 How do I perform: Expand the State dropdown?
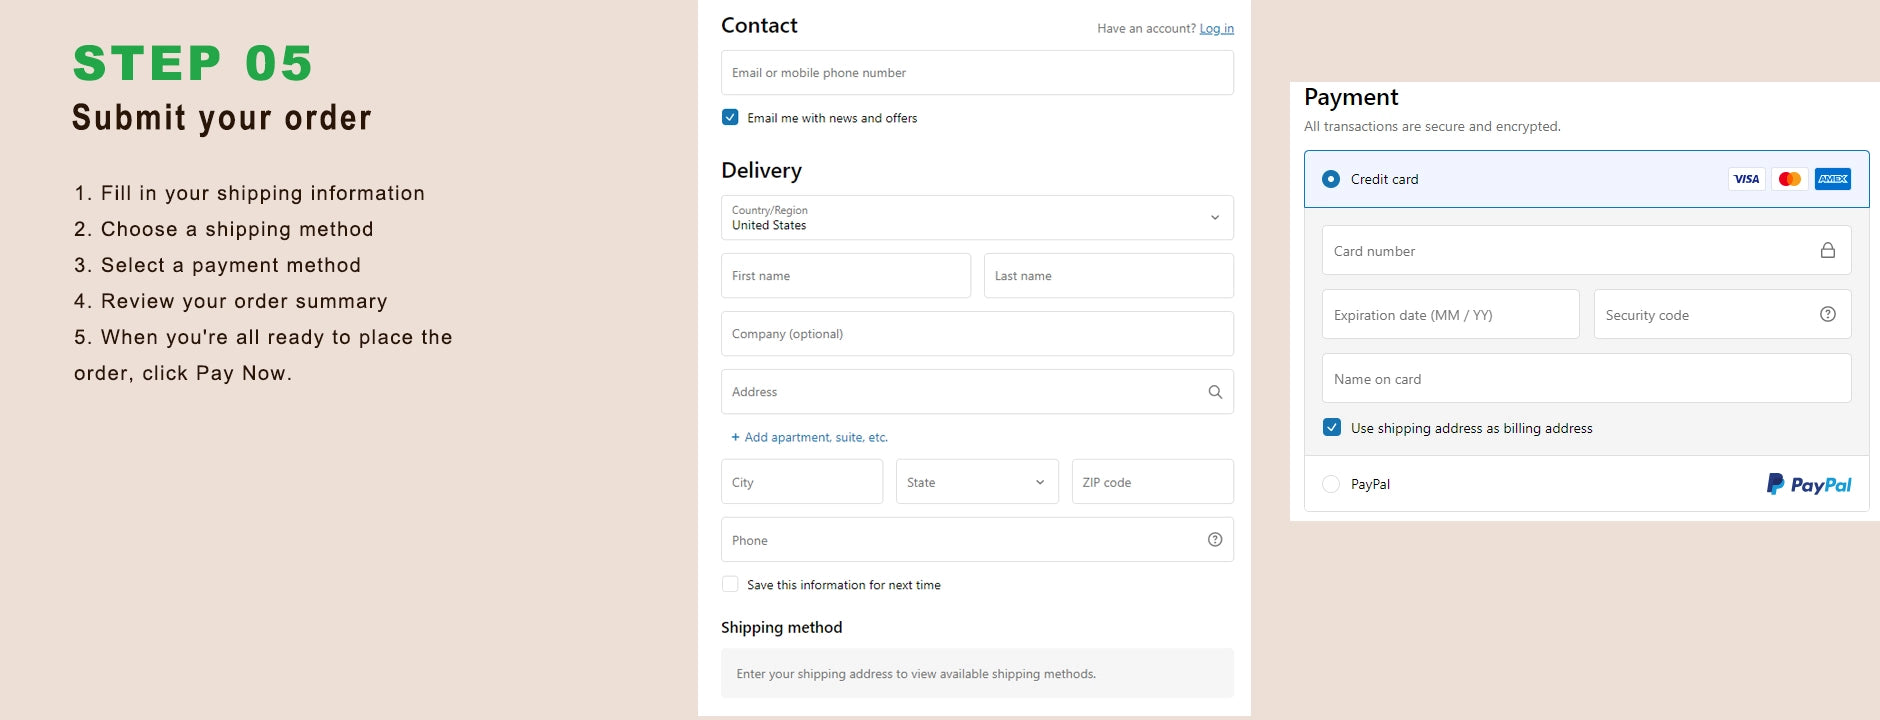point(976,482)
